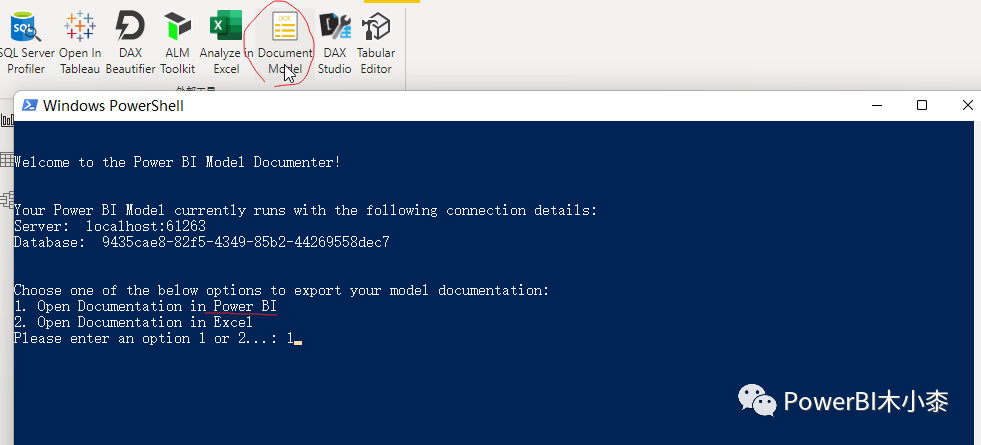Close the Windows PowerShell window
The image size is (981, 445).
966,106
